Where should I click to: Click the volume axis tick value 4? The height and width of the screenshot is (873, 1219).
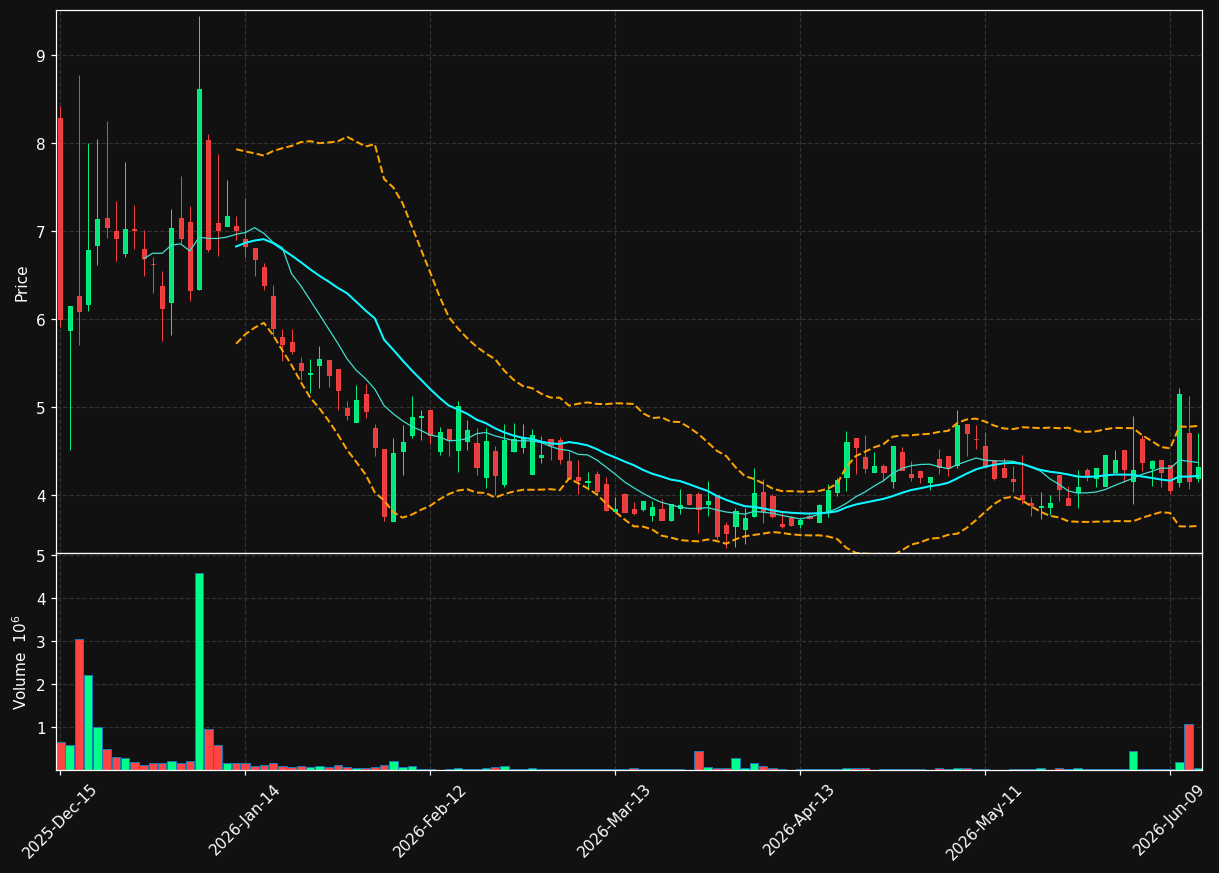pos(41,599)
